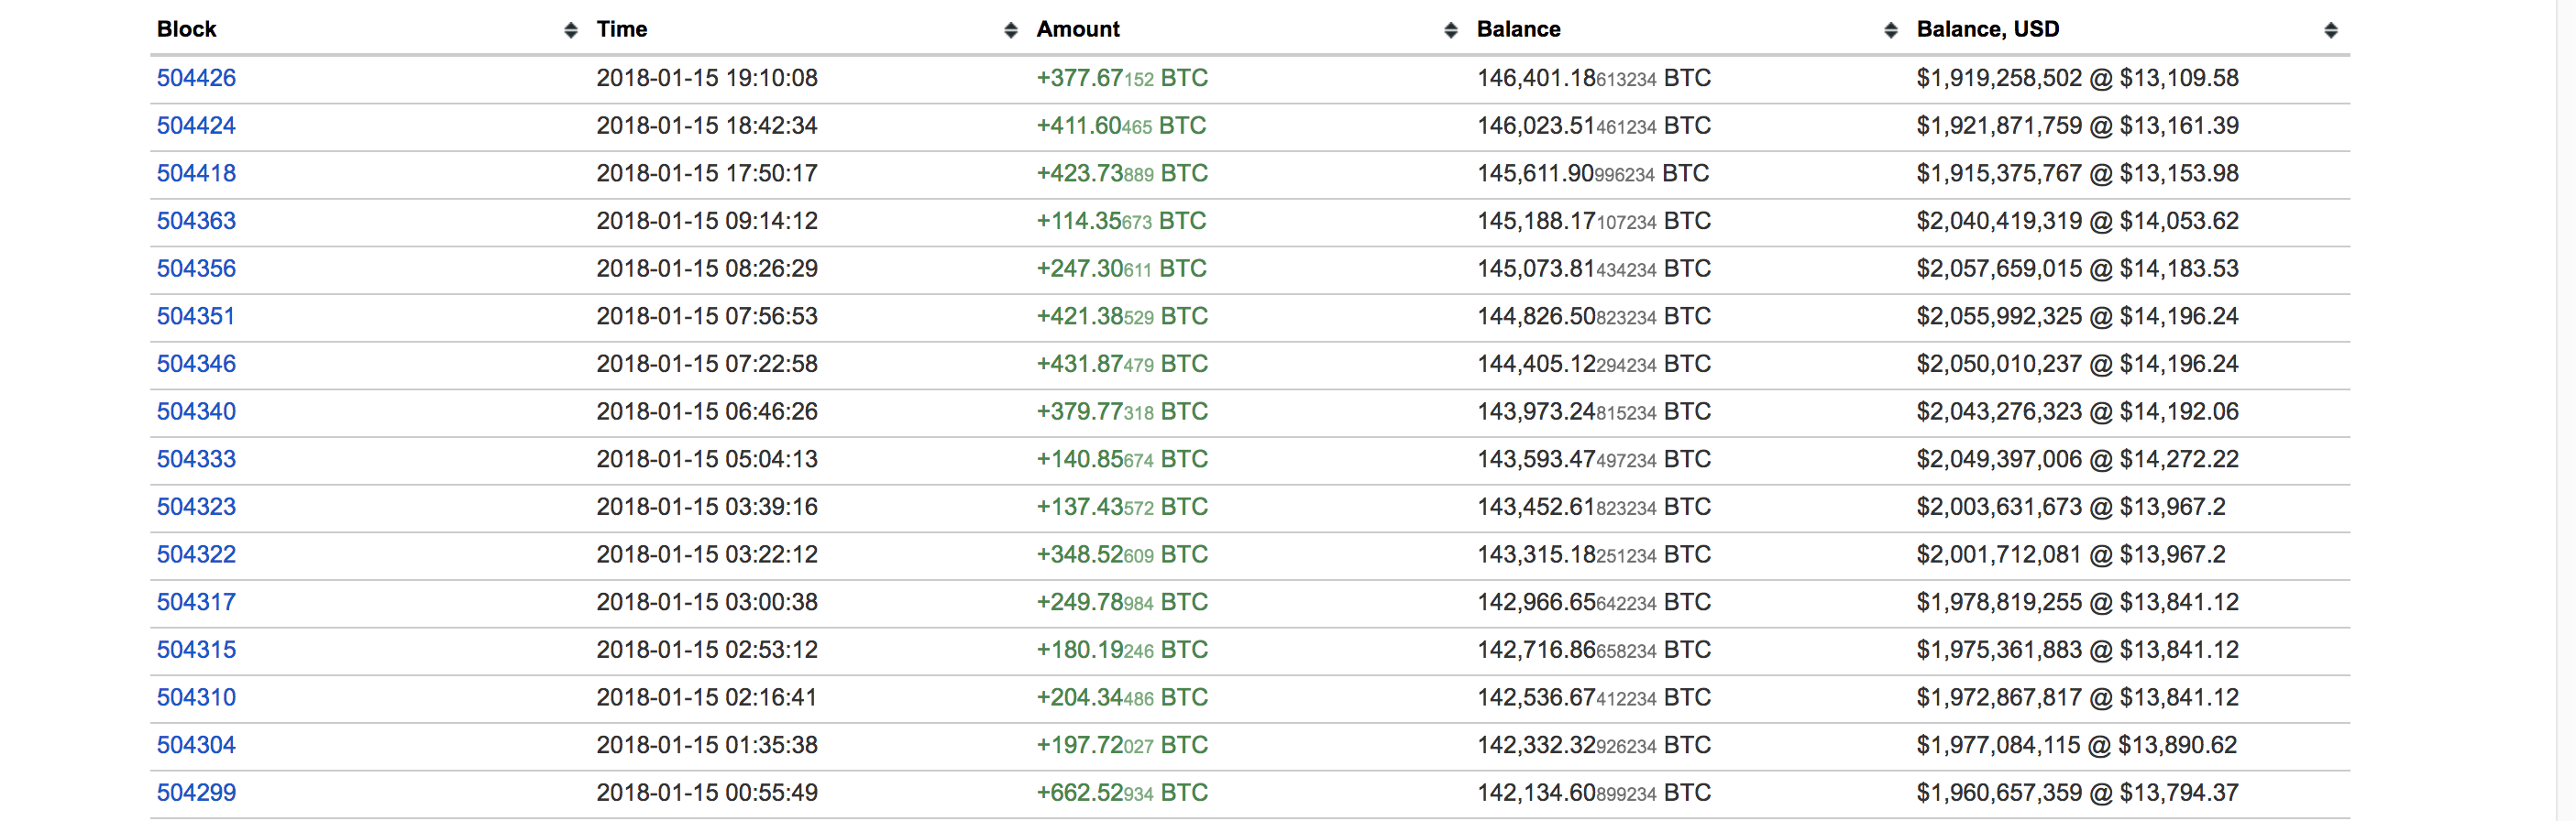Click the Balance column header label

tap(1519, 29)
